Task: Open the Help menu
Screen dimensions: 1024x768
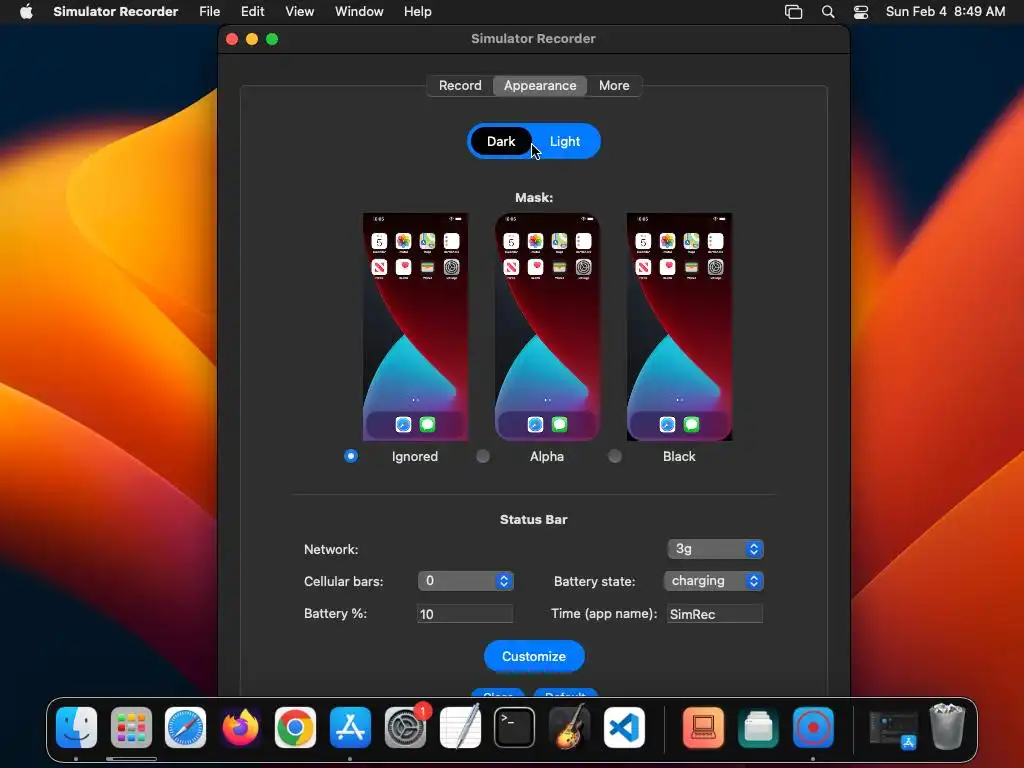Action: (417, 12)
